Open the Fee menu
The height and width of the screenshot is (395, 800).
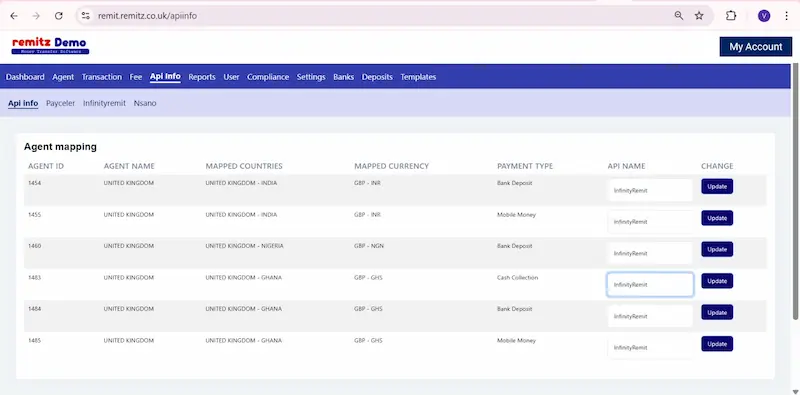tap(136, 77)
